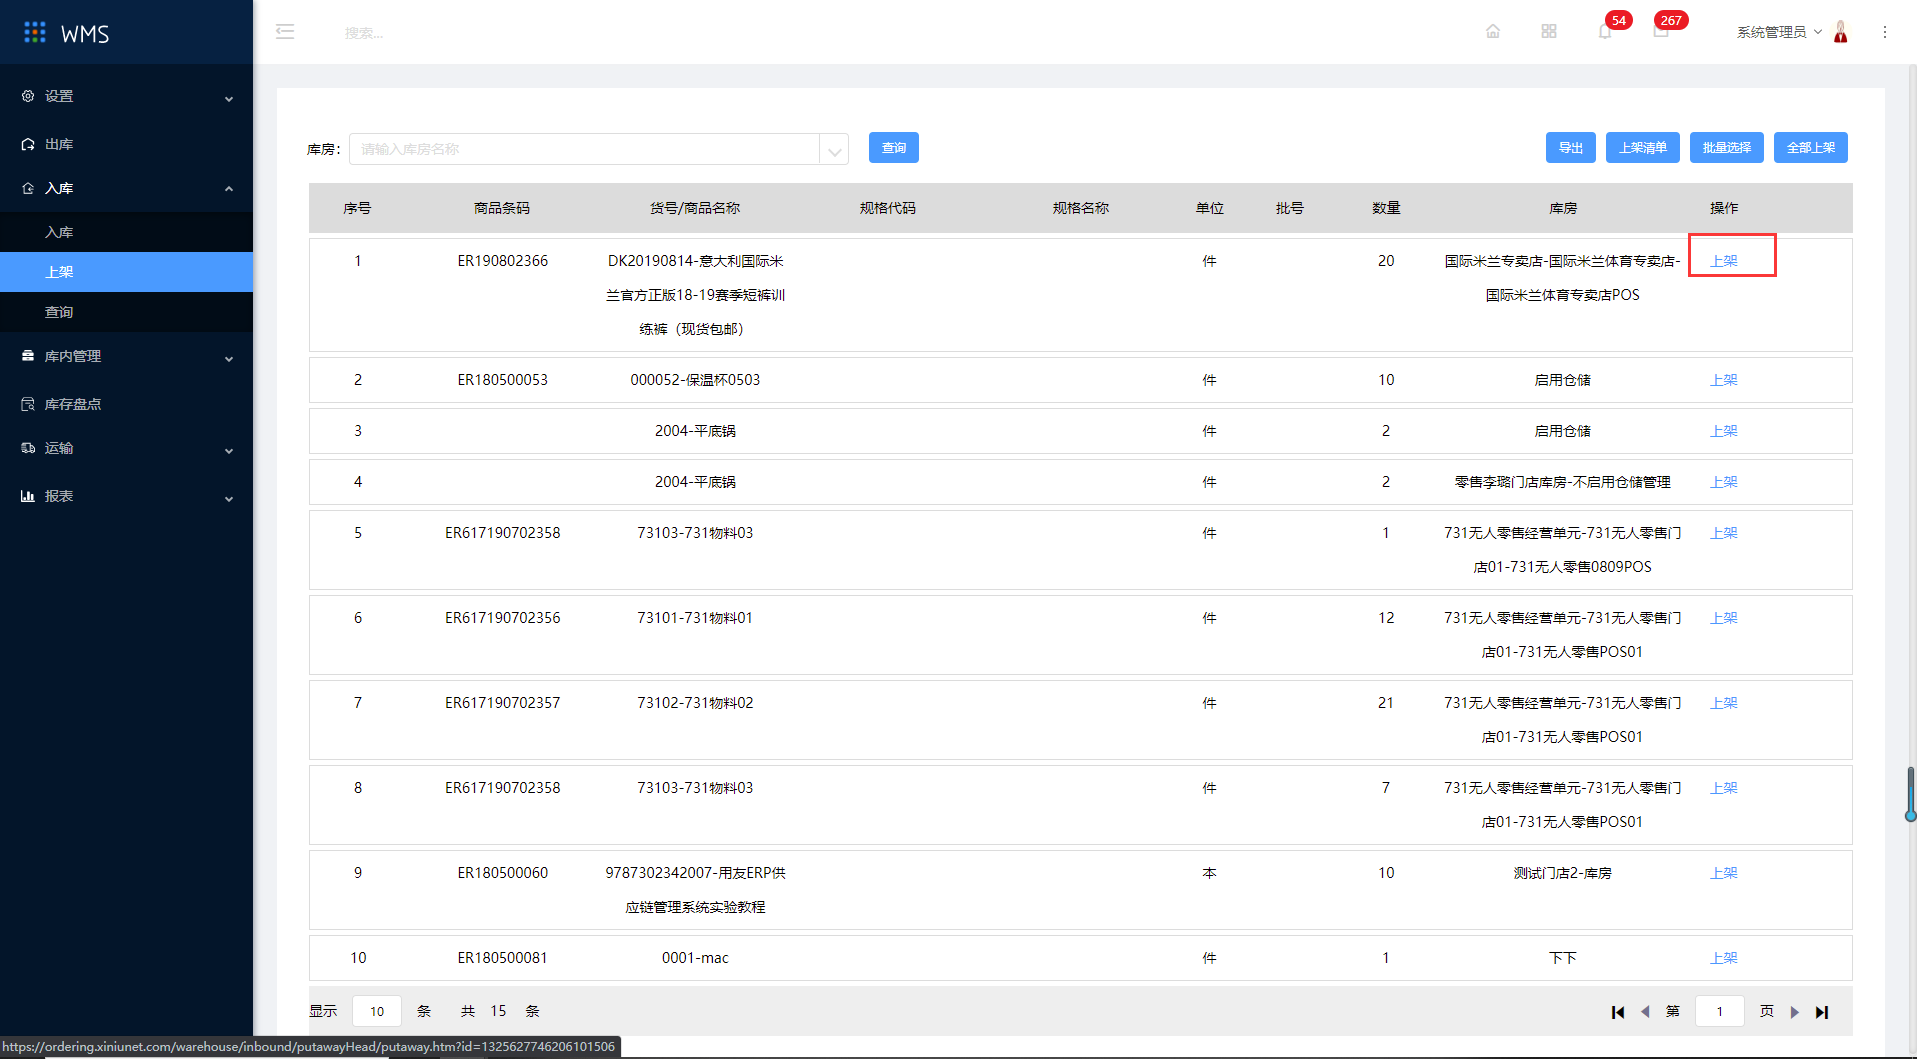Screen dimensions: 1917x1059
Task: Go to home via house icon
Action: (1493, 32)
